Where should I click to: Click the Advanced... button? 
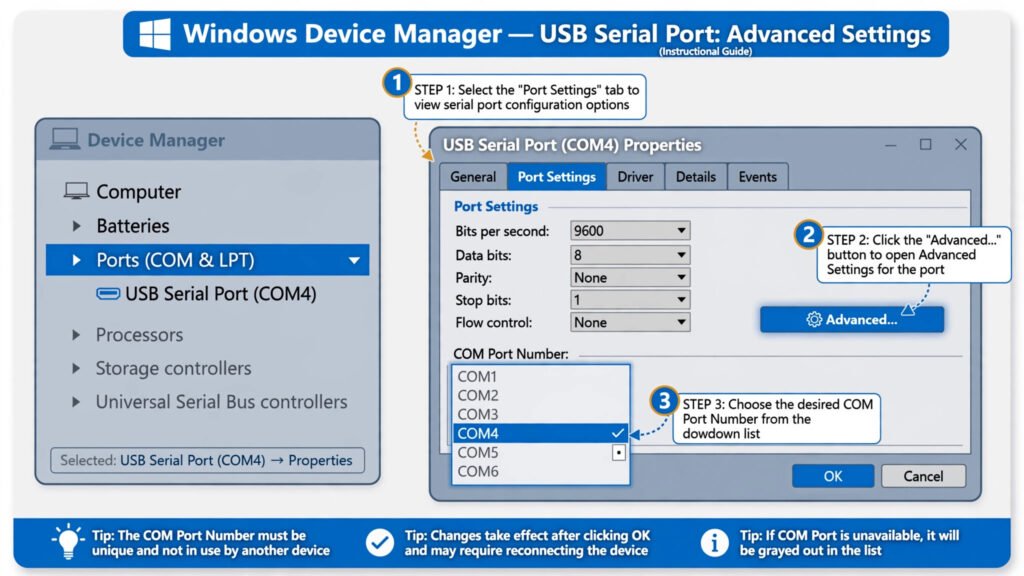(x=852, y=319)
